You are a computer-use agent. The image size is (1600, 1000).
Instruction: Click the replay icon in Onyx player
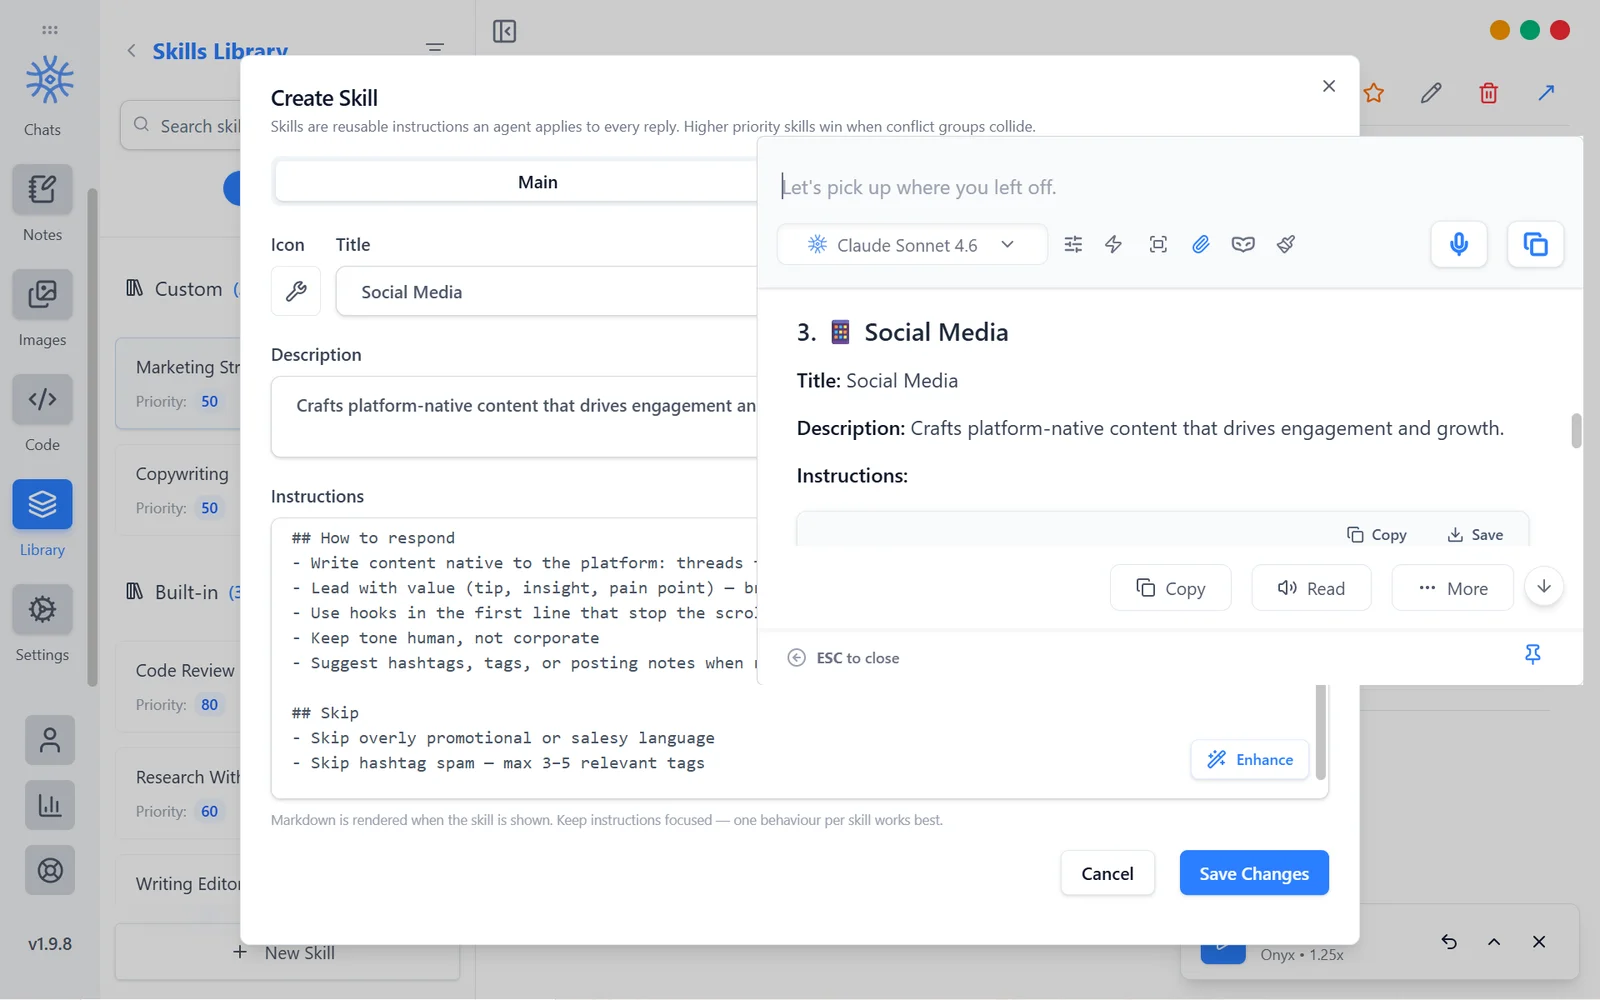[1449, 942]
